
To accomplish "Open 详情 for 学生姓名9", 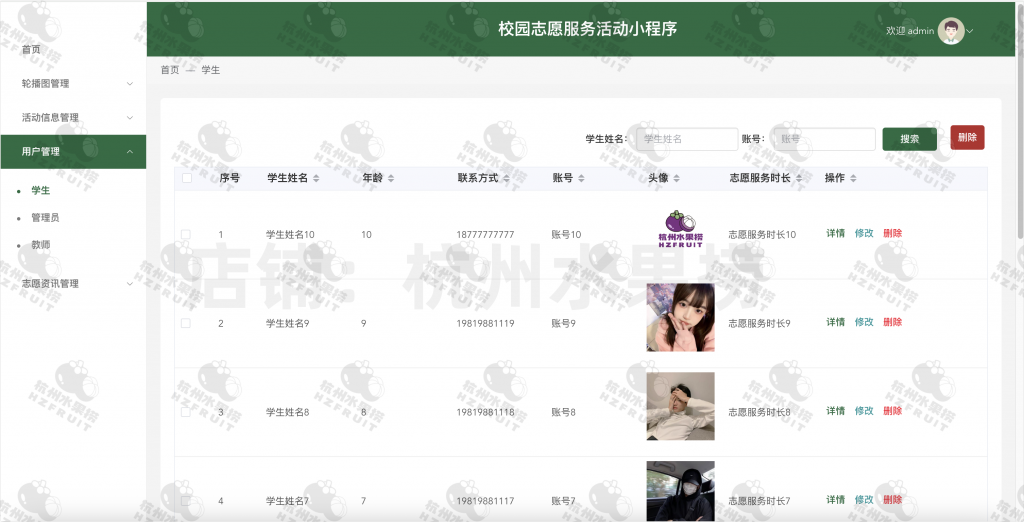I will (835, 322).
